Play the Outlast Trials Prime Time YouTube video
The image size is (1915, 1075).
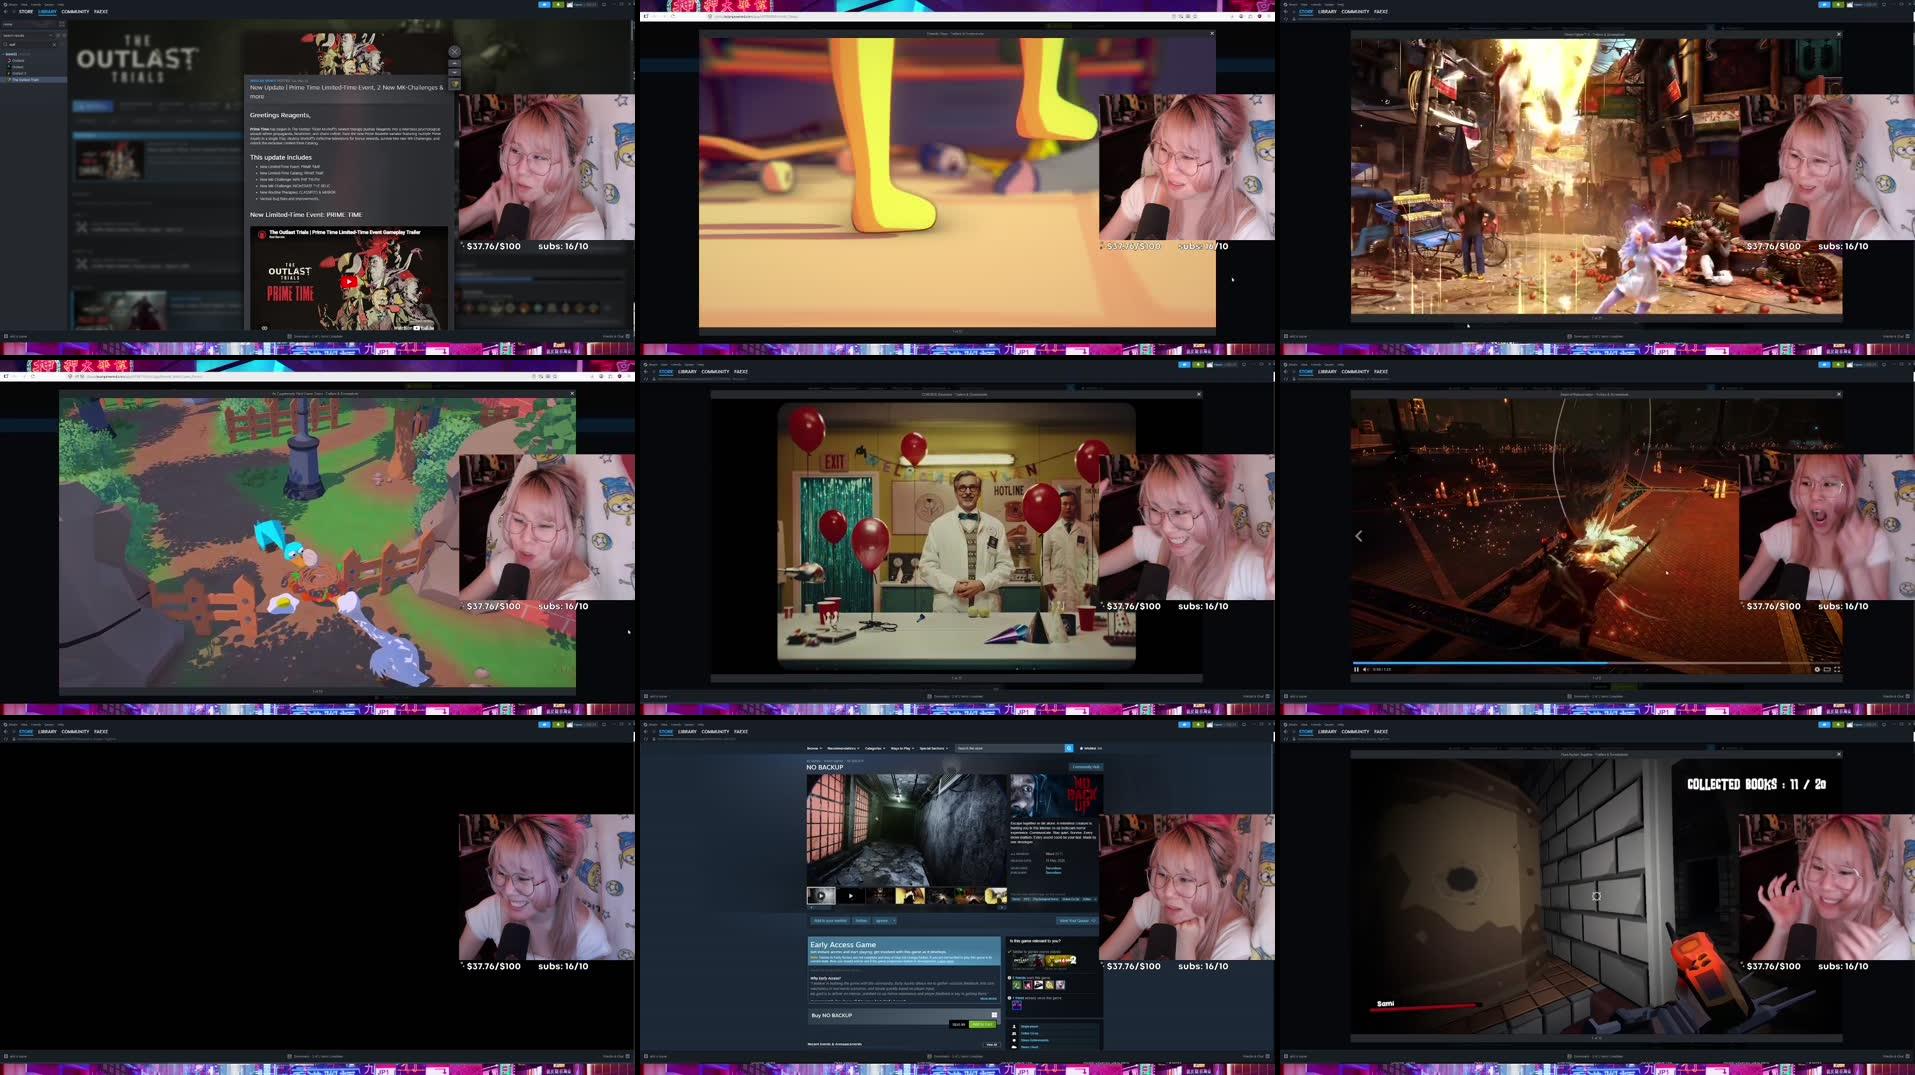click(x=348, y=282)
